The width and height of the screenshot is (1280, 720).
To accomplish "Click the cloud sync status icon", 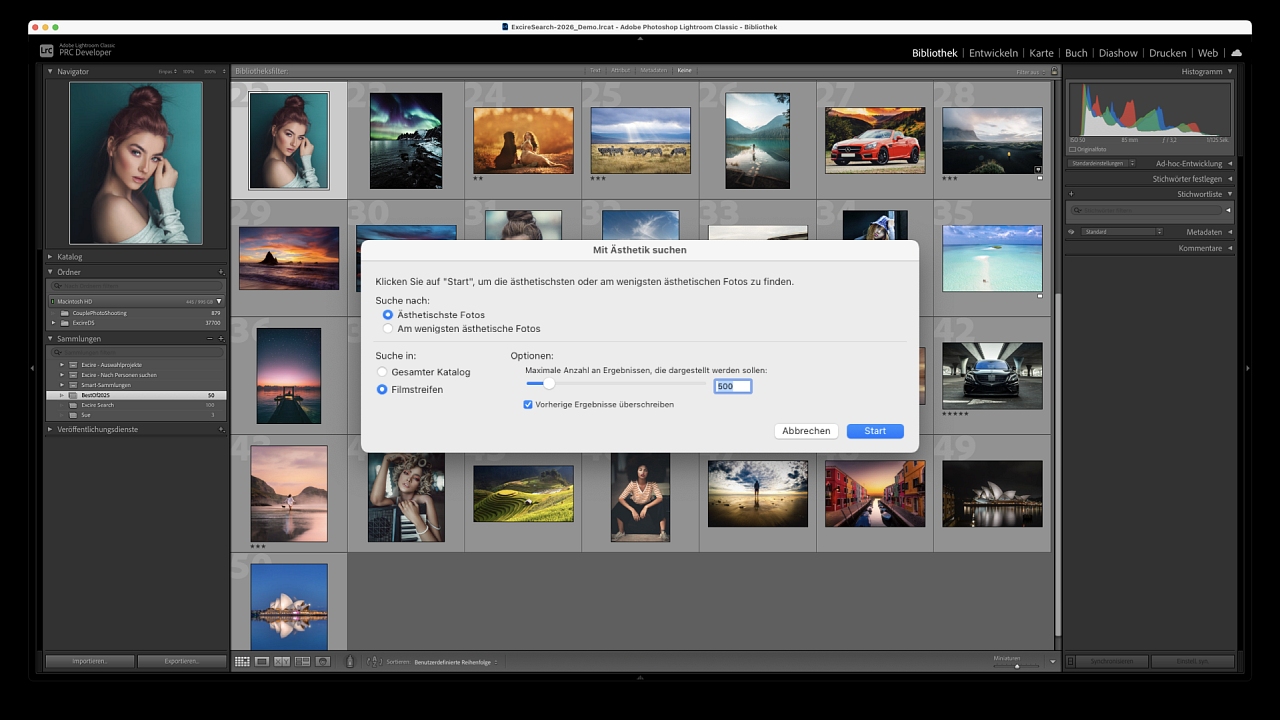I will 1237,53.
